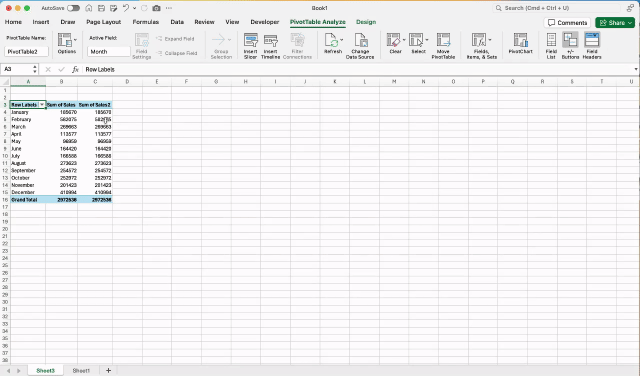Click Expand Field
This screenshot has height=376, width=640.
(176, 39)
